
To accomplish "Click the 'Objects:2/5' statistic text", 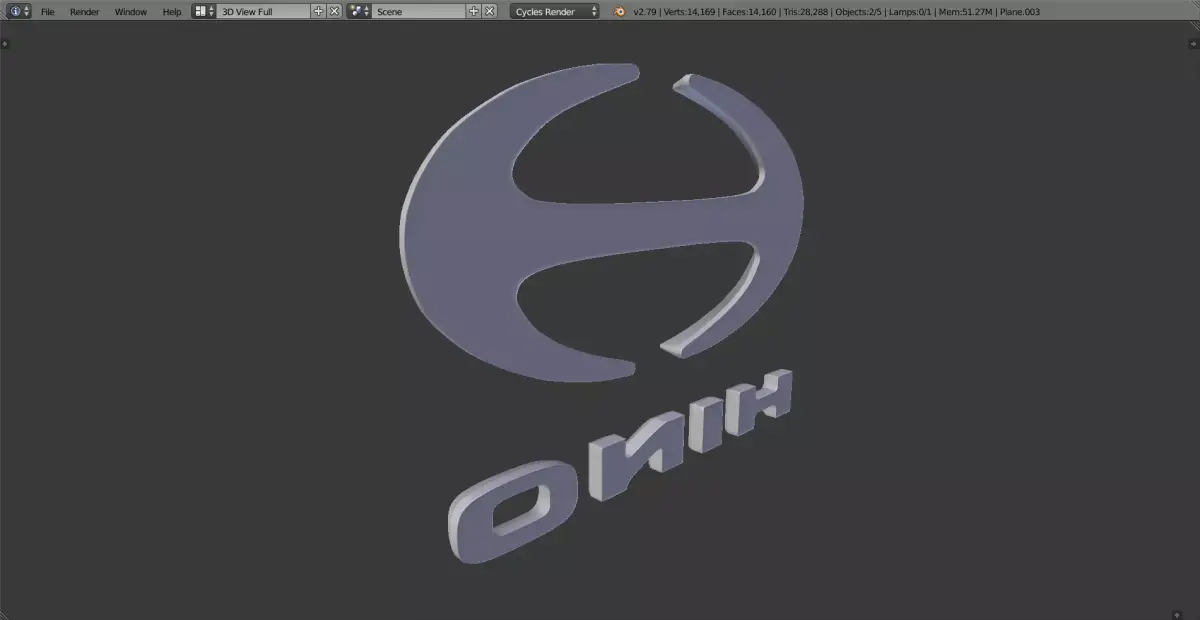I will [859, 12].
